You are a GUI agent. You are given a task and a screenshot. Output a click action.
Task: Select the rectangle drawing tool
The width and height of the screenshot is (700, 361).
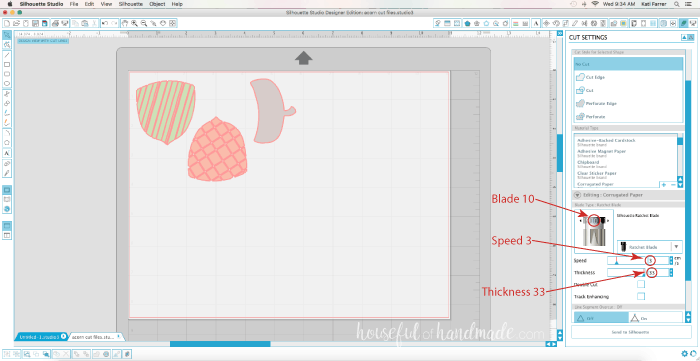click(7, 65)
